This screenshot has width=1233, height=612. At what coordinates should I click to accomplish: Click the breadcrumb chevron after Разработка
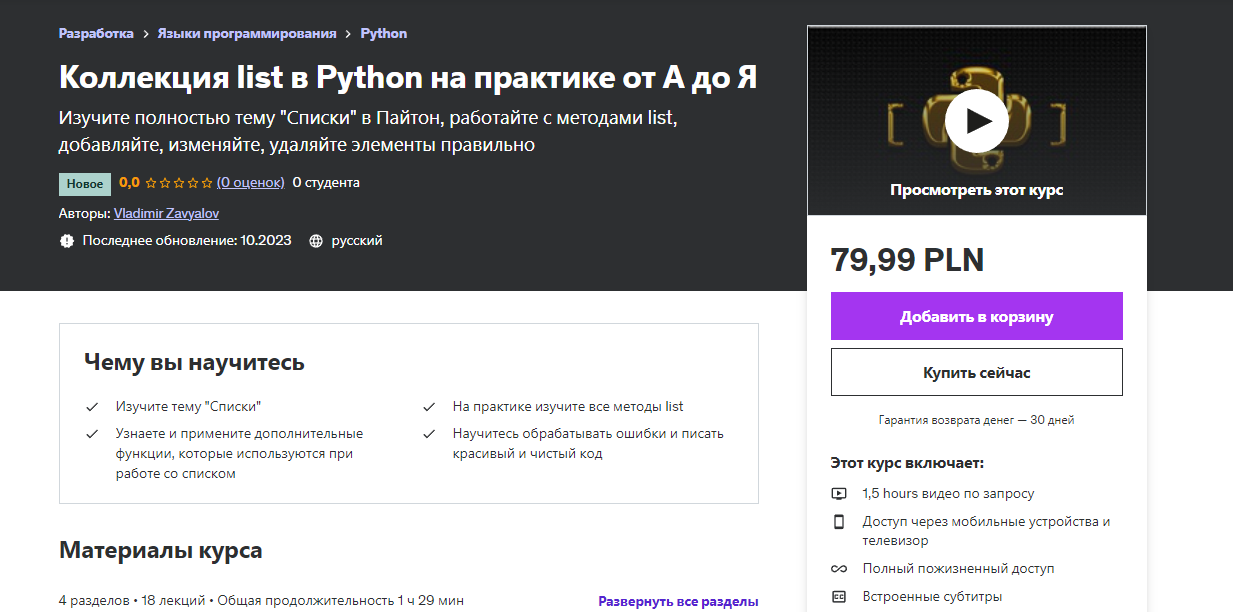pos(146,34)
